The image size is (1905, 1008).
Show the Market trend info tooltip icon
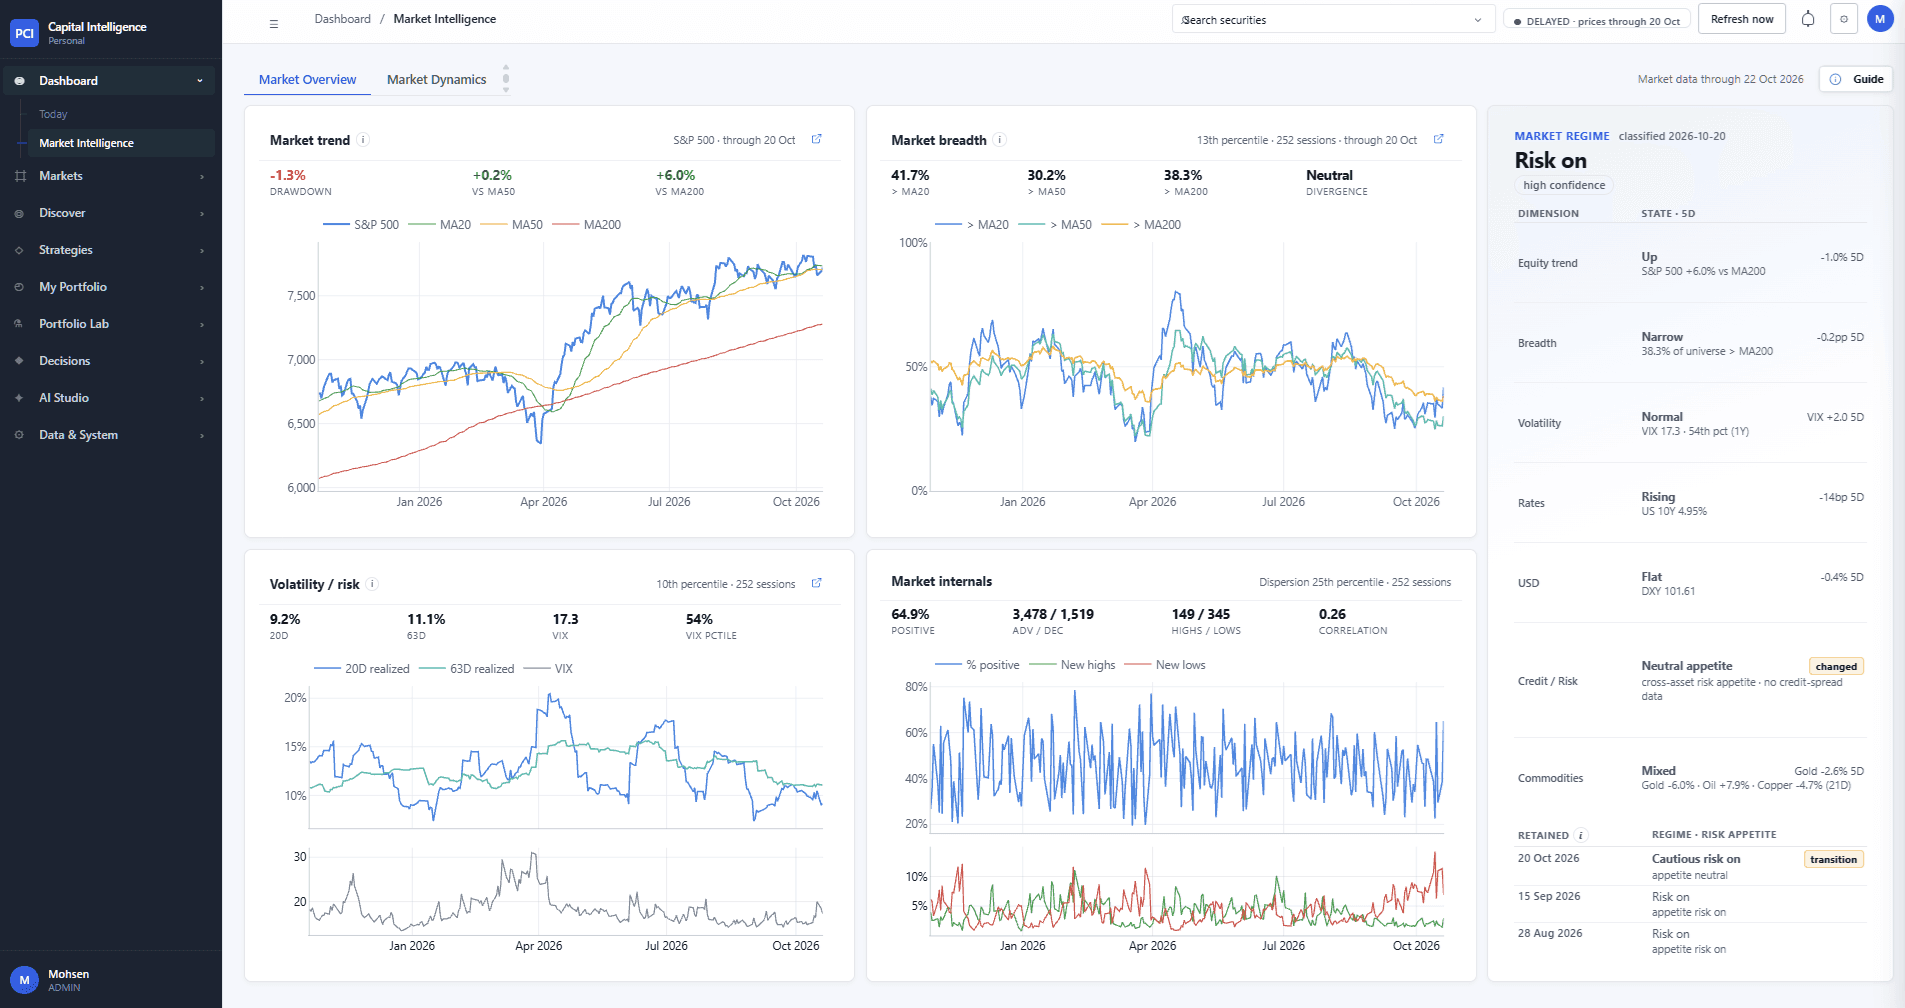(x=363, y=140)
